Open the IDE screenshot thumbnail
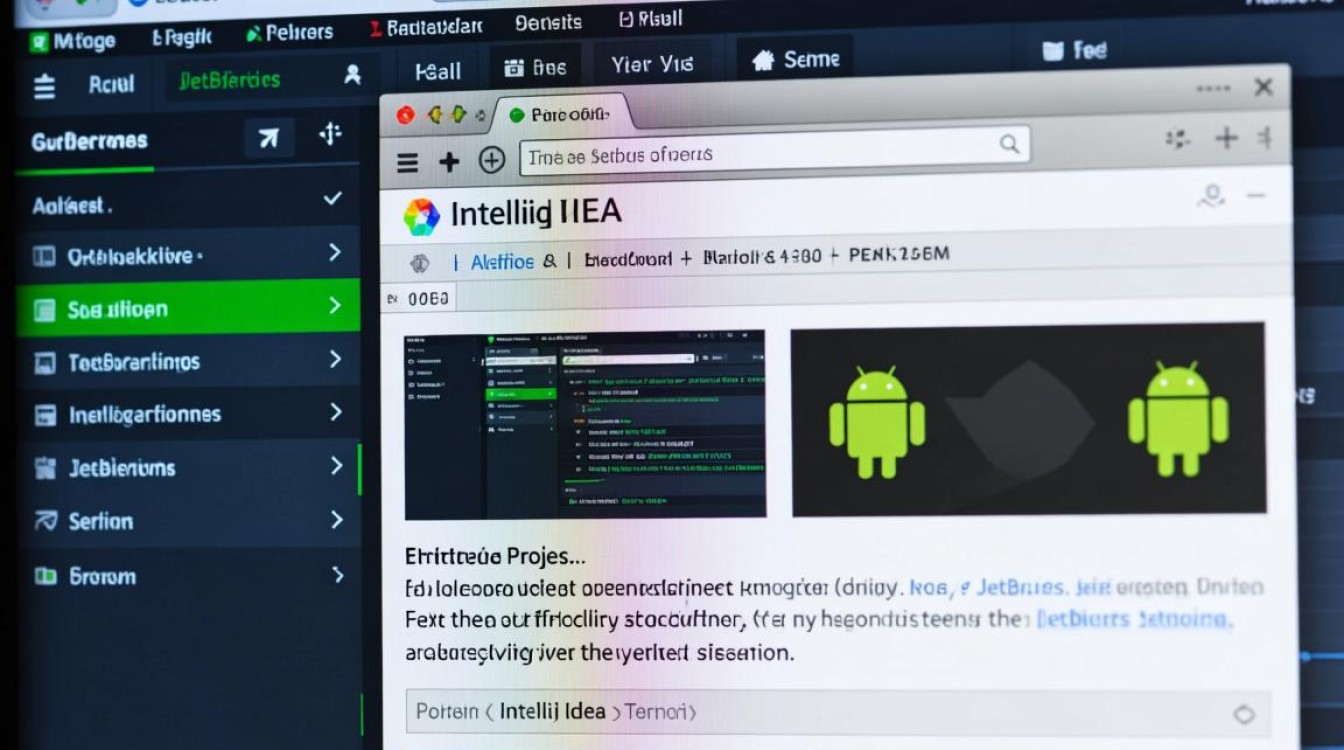This screenshot has height=750, width=1344. 585,424
